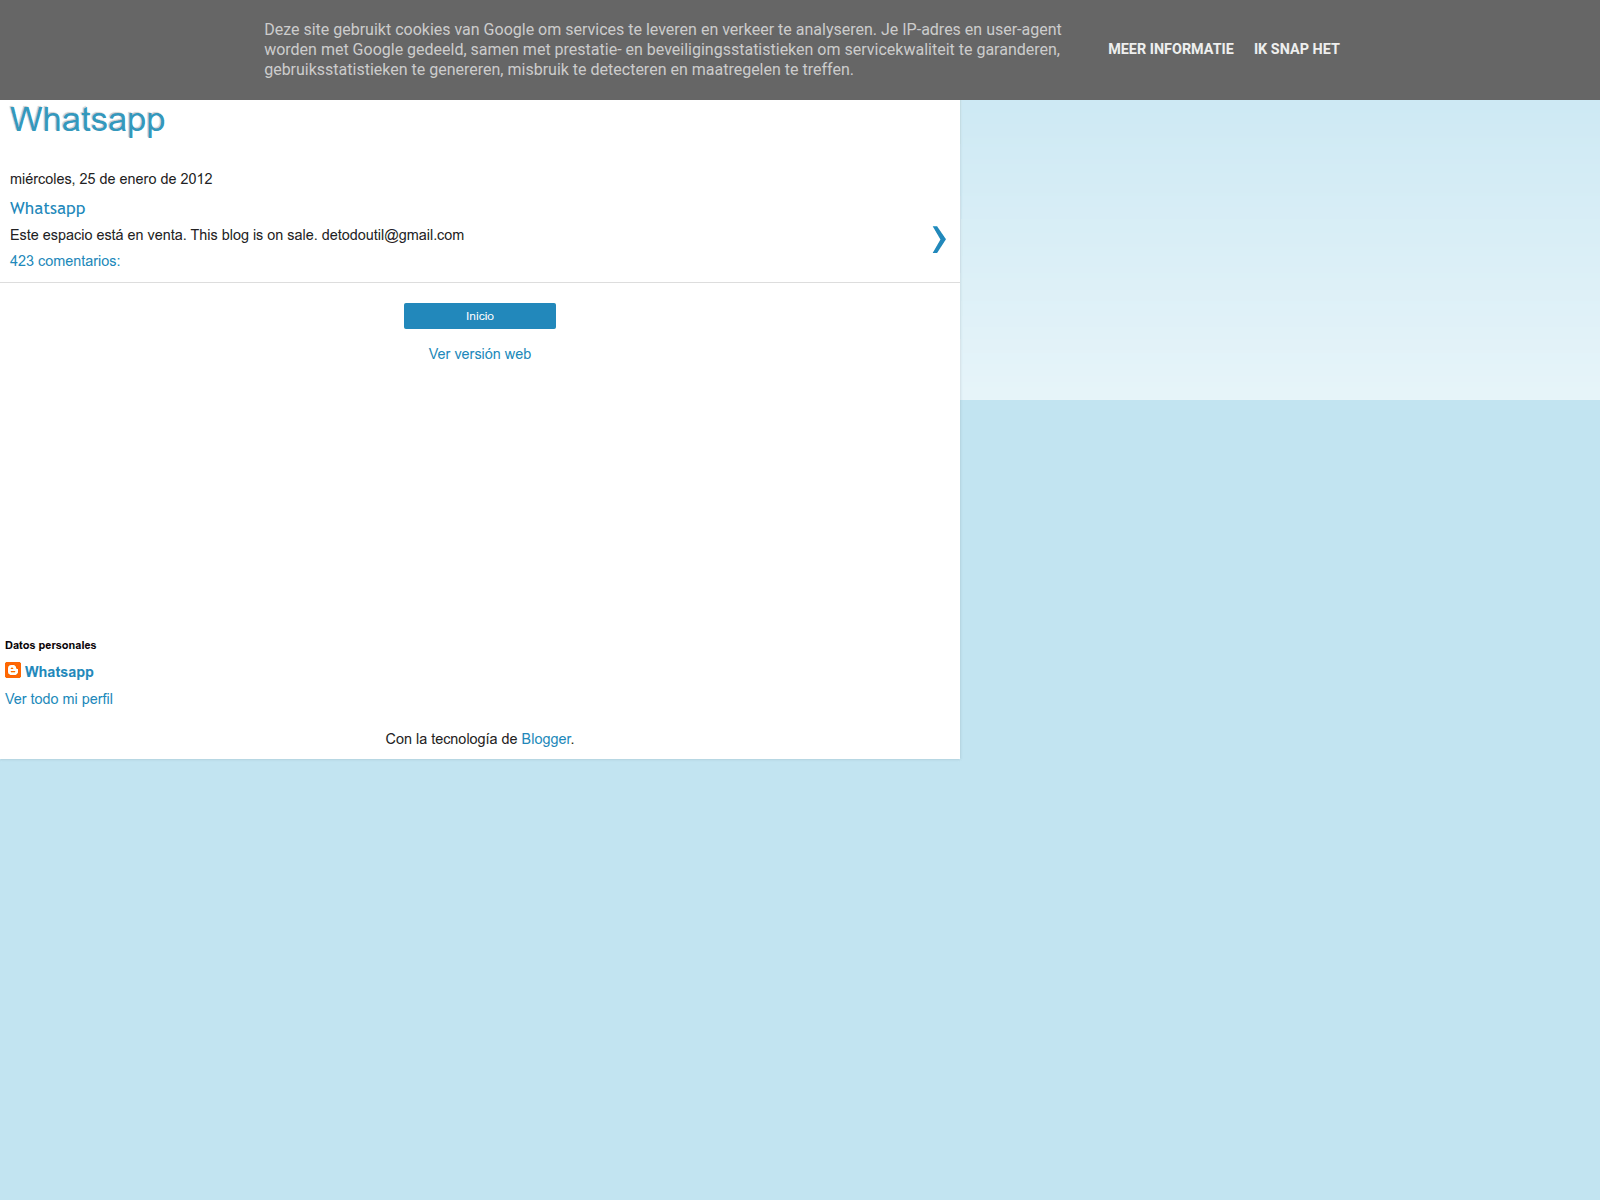The image size is (1600, 1200).
Task: Open the Whatsapp post title link
Action: 47,208
